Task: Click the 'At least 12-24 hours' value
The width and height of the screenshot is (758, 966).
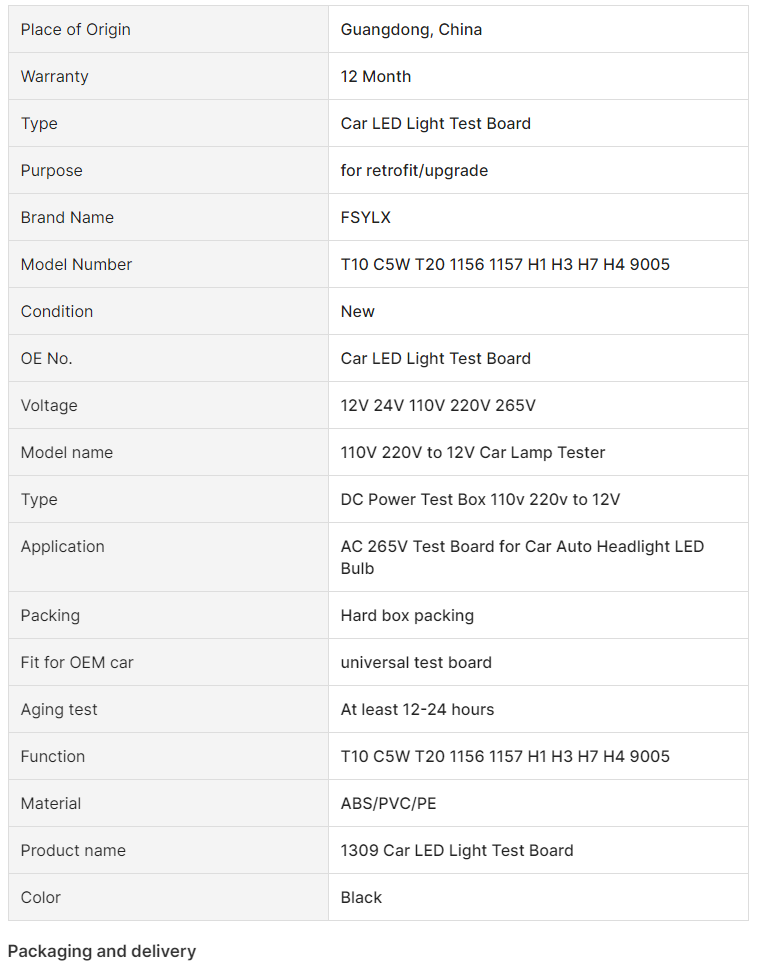Action: pyautogui.click(x=417, y=710)
